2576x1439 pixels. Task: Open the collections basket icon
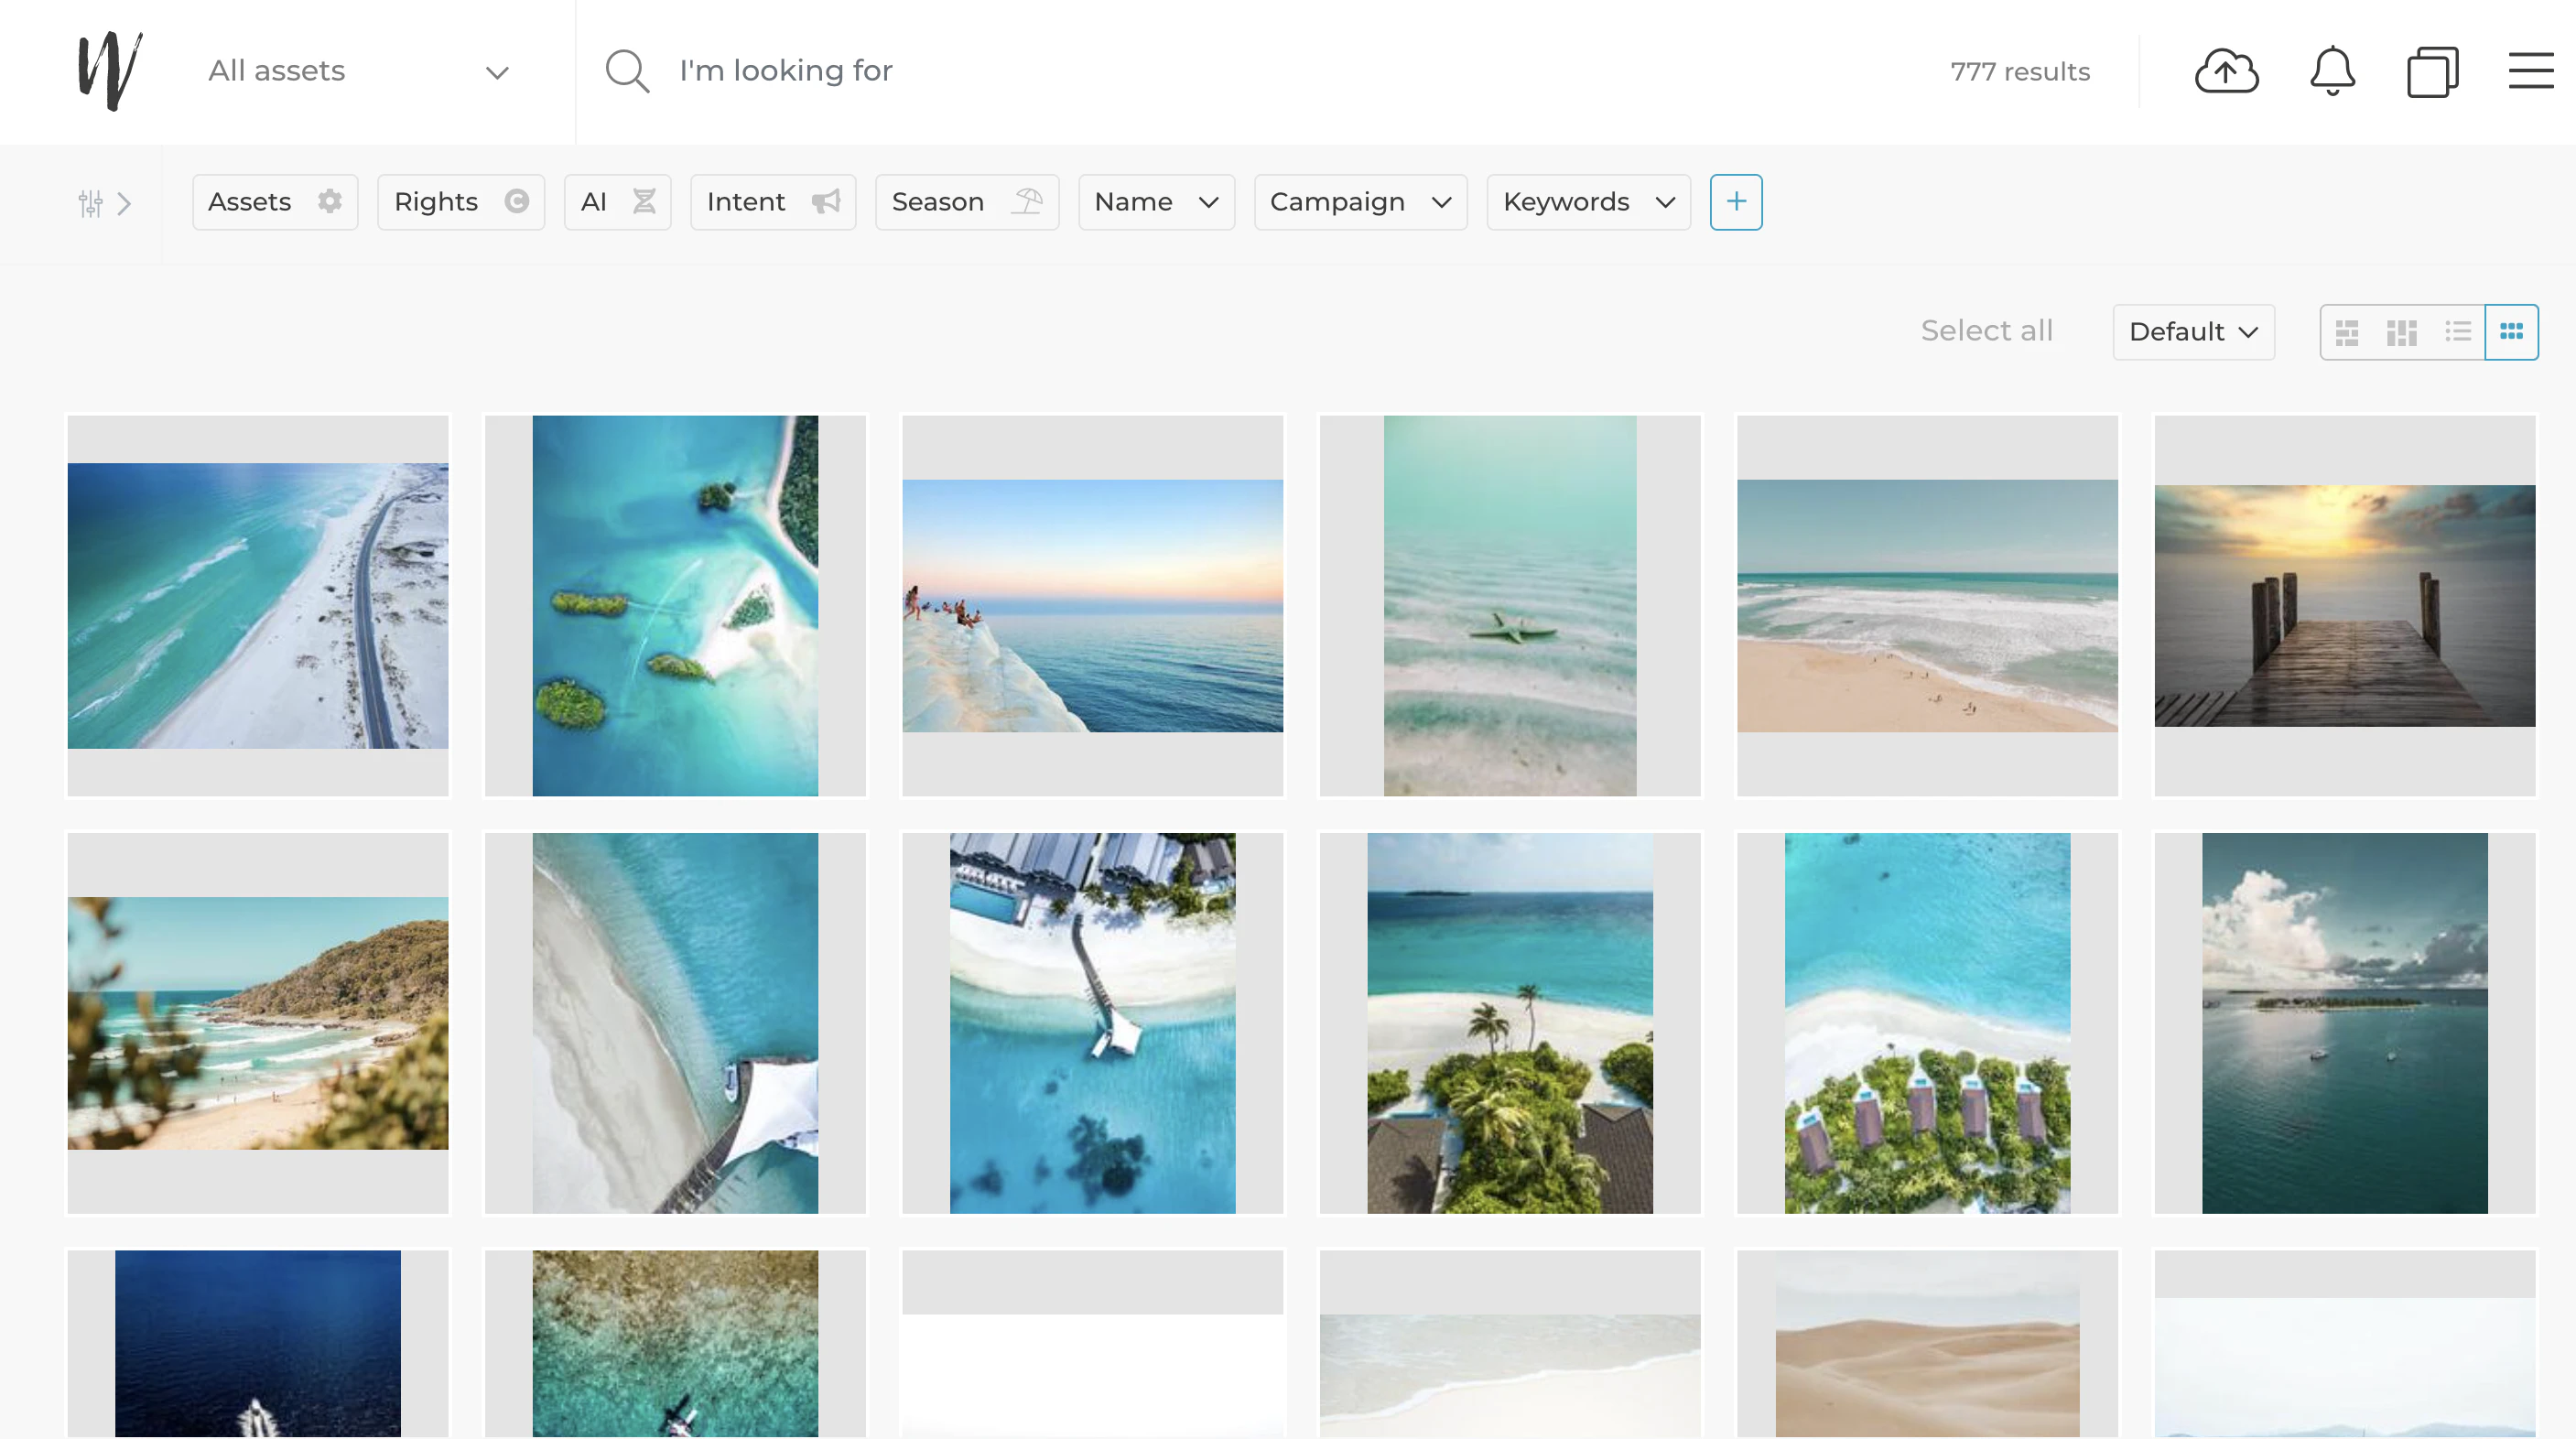click(2433, 71)
